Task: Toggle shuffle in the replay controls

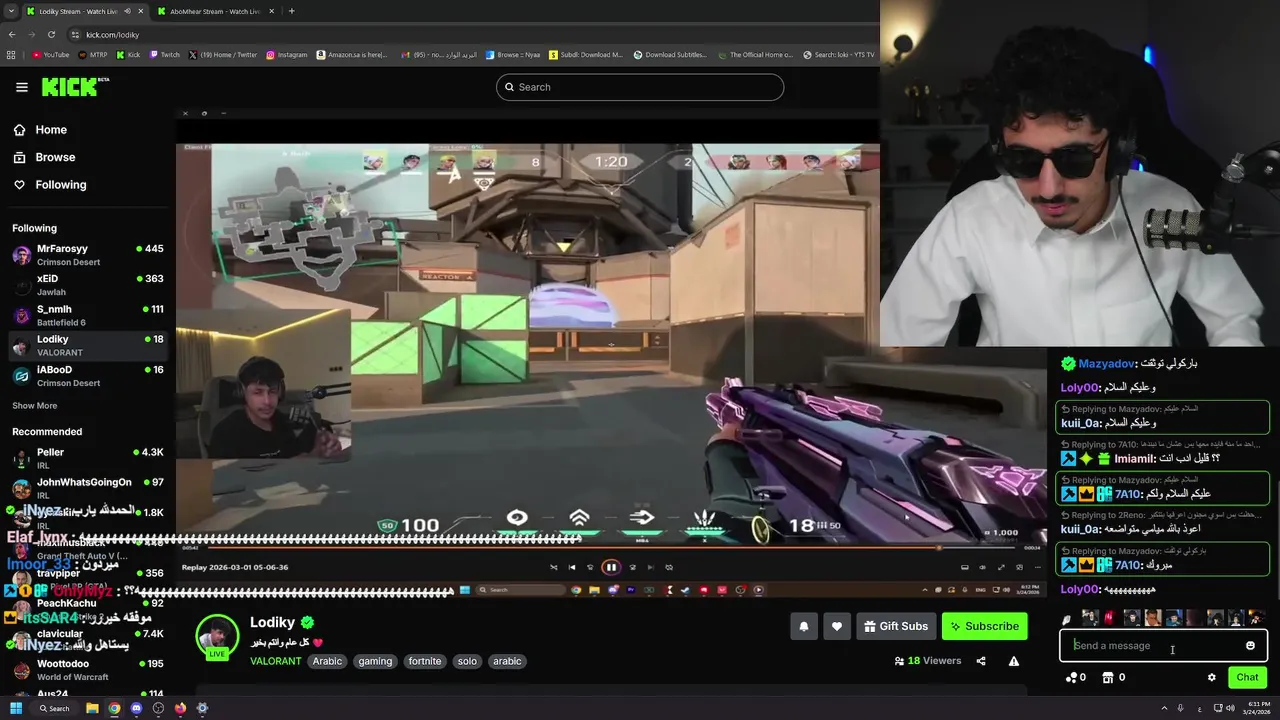Action: pos(554,567)
